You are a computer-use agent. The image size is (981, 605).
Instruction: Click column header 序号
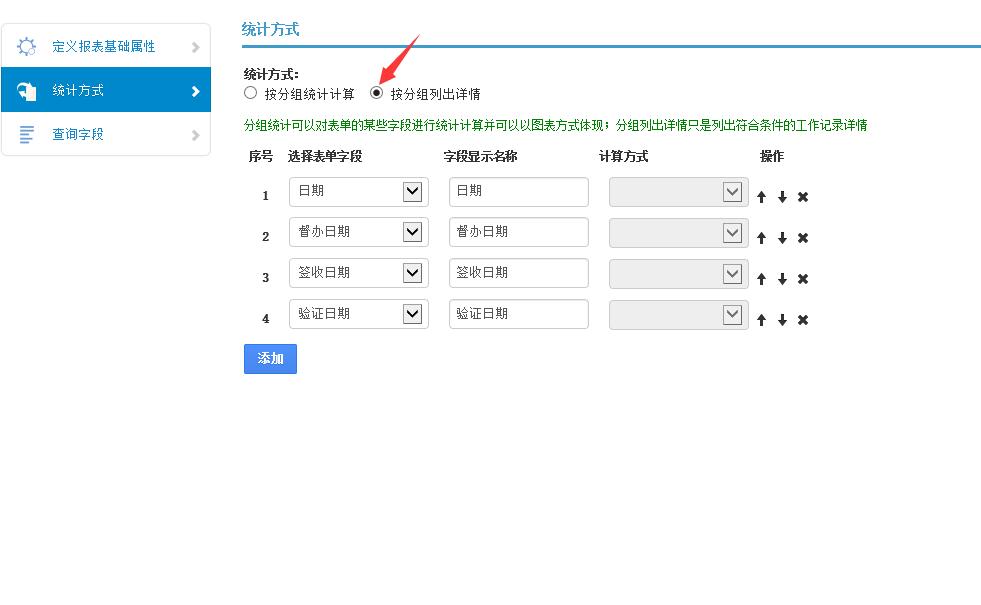click(260, 156)
